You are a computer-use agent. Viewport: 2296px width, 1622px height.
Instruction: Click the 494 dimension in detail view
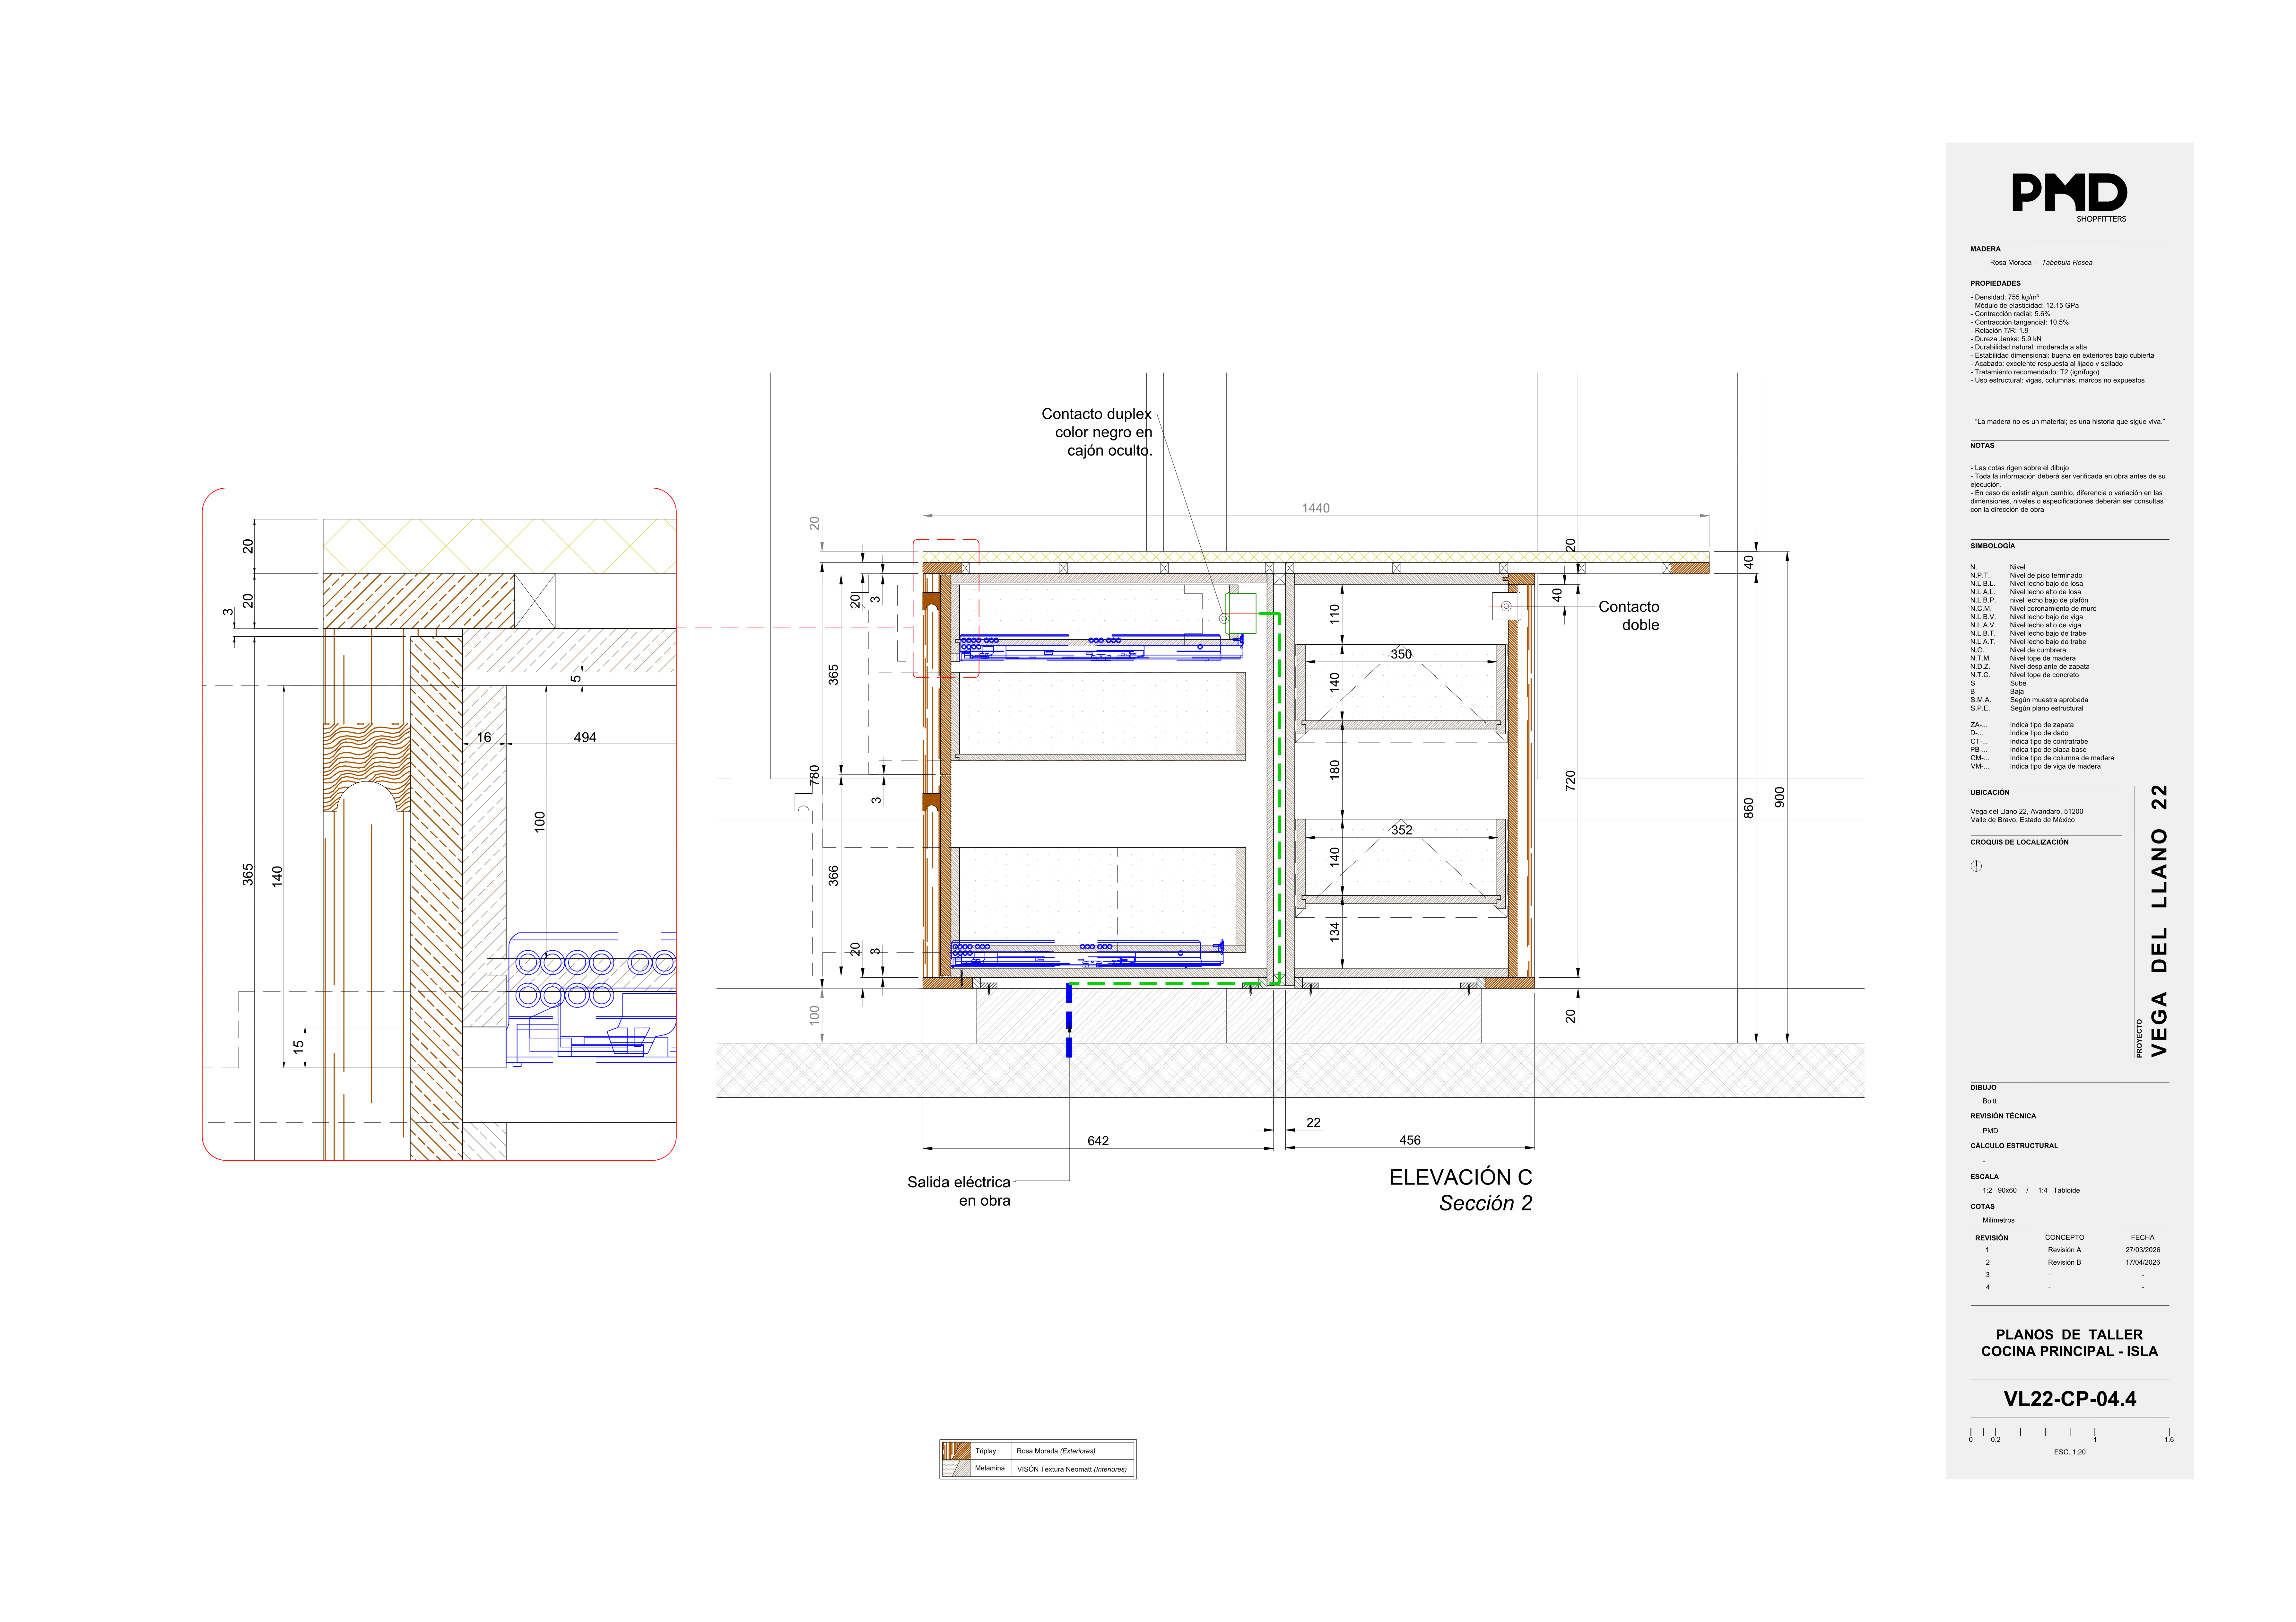pos(585,737)
